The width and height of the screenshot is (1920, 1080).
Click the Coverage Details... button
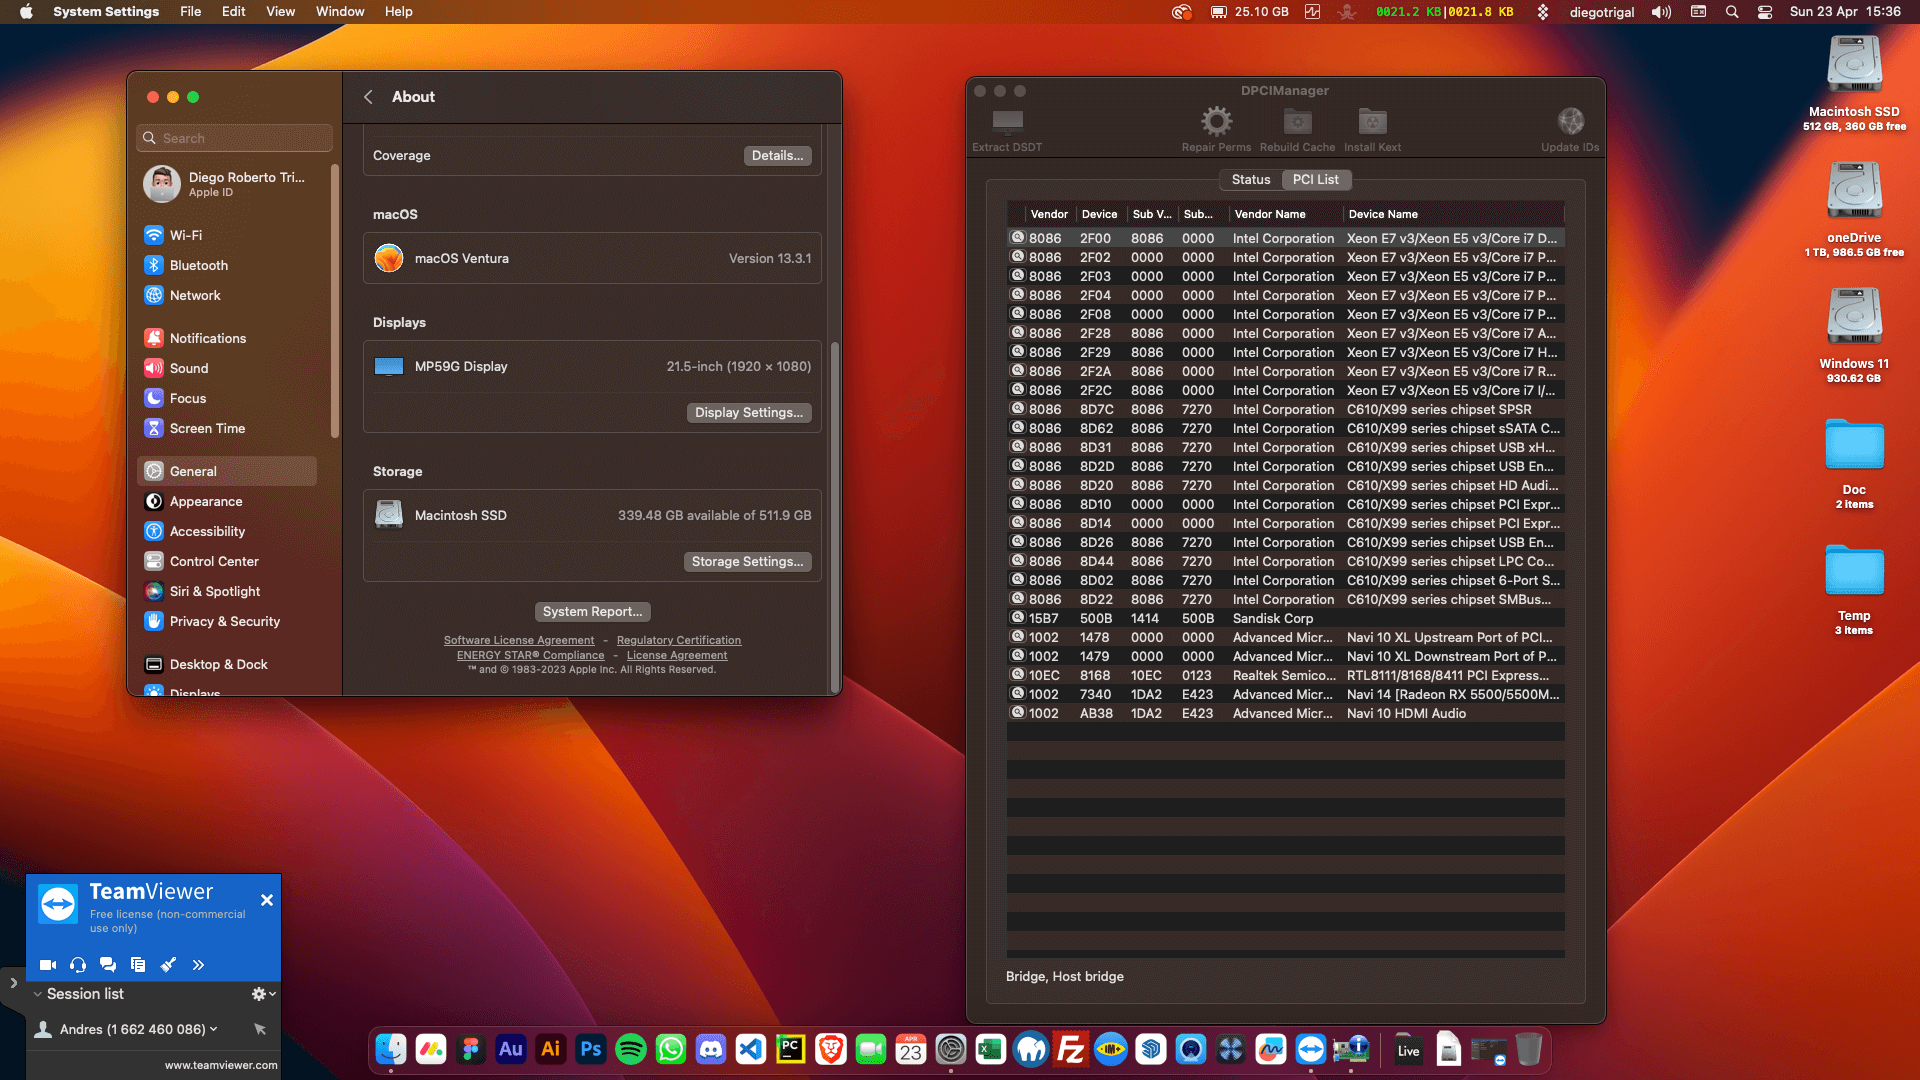coord(777,156)
